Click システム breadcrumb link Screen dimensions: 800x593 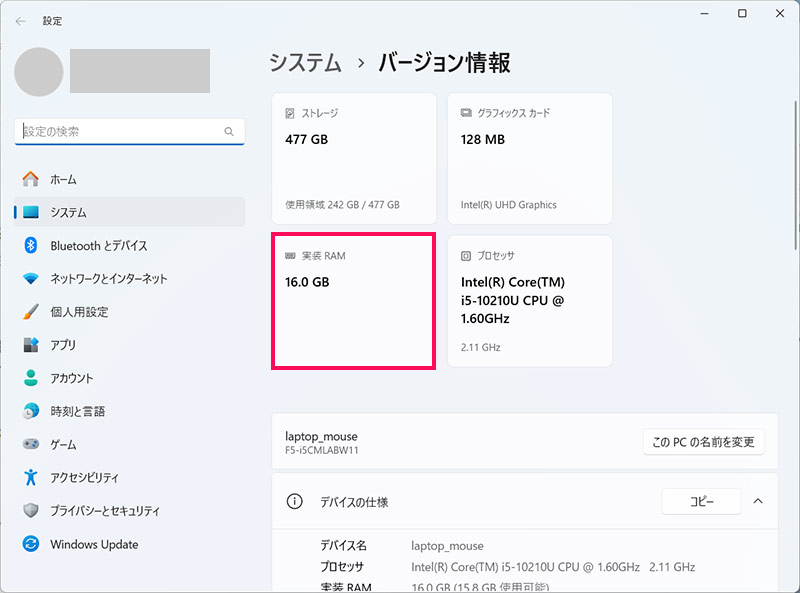coord(305,63)
